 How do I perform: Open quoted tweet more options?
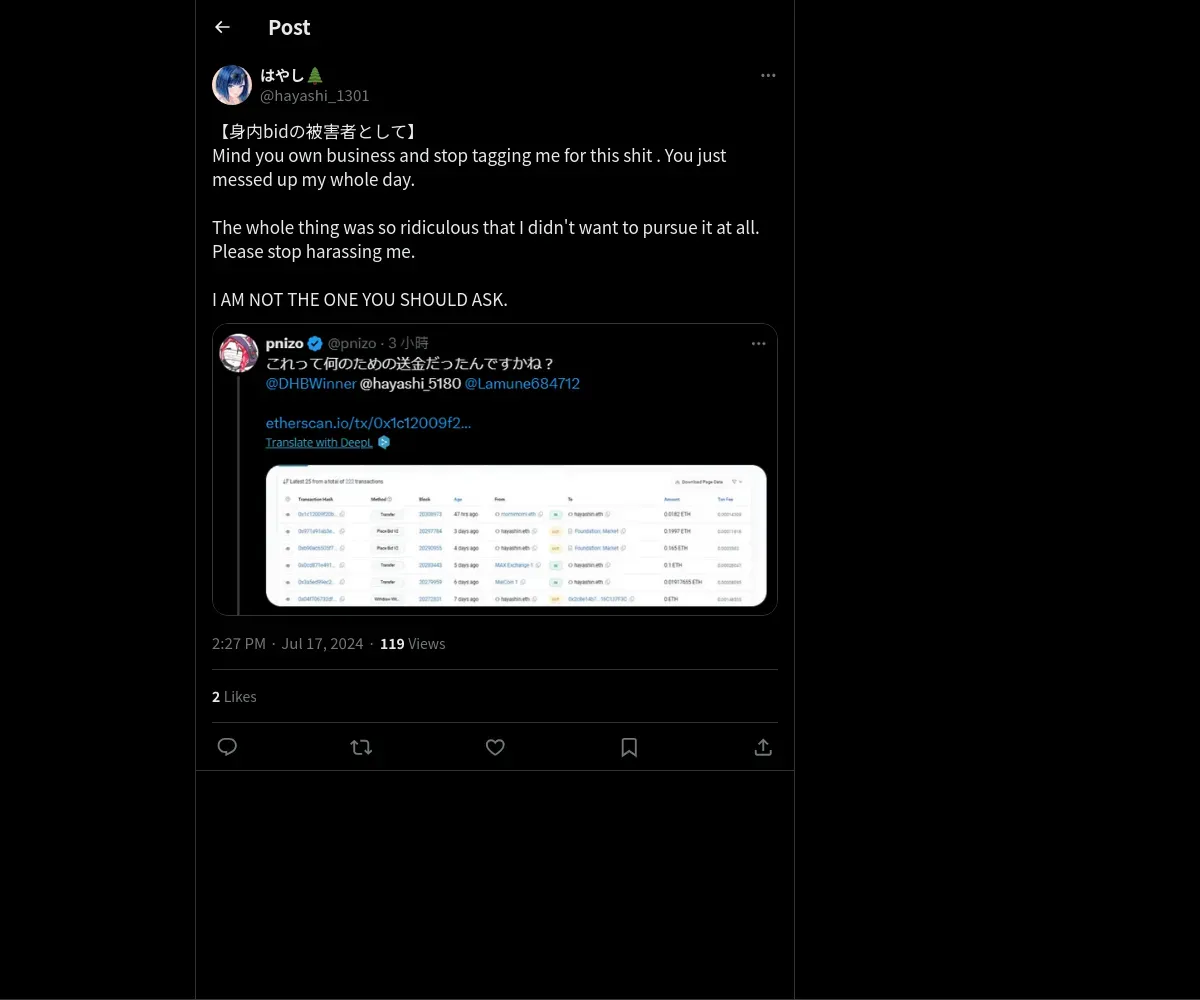759,344
